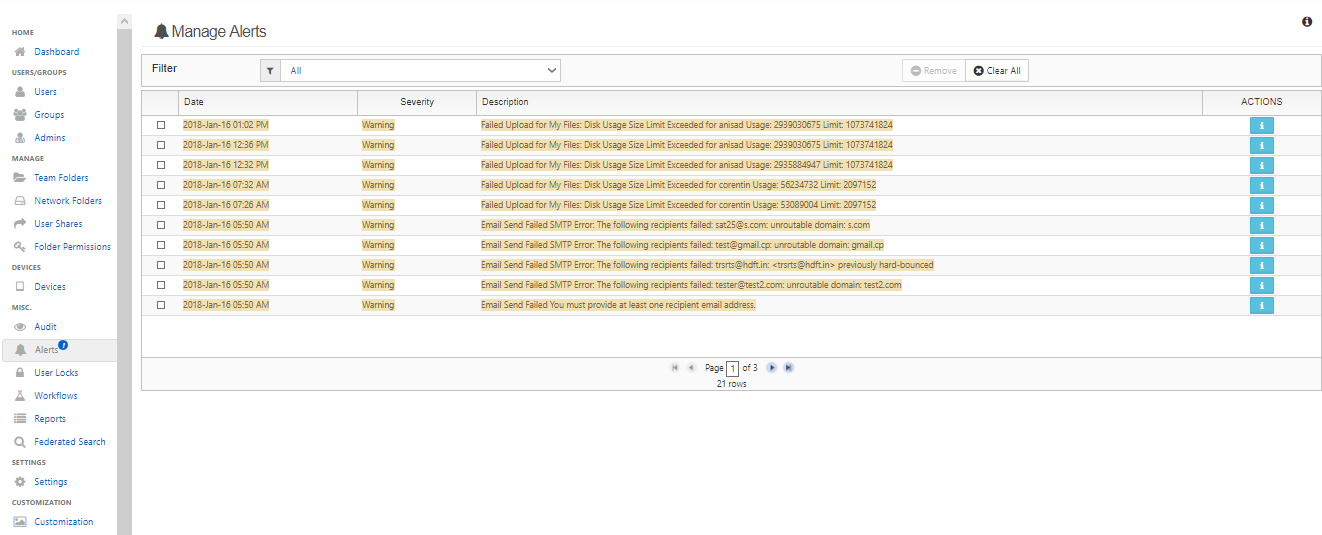Open Team Folders in the sidebar
Image resolution: width=1322 pixels, height=535 pixels.
[61, 178]
